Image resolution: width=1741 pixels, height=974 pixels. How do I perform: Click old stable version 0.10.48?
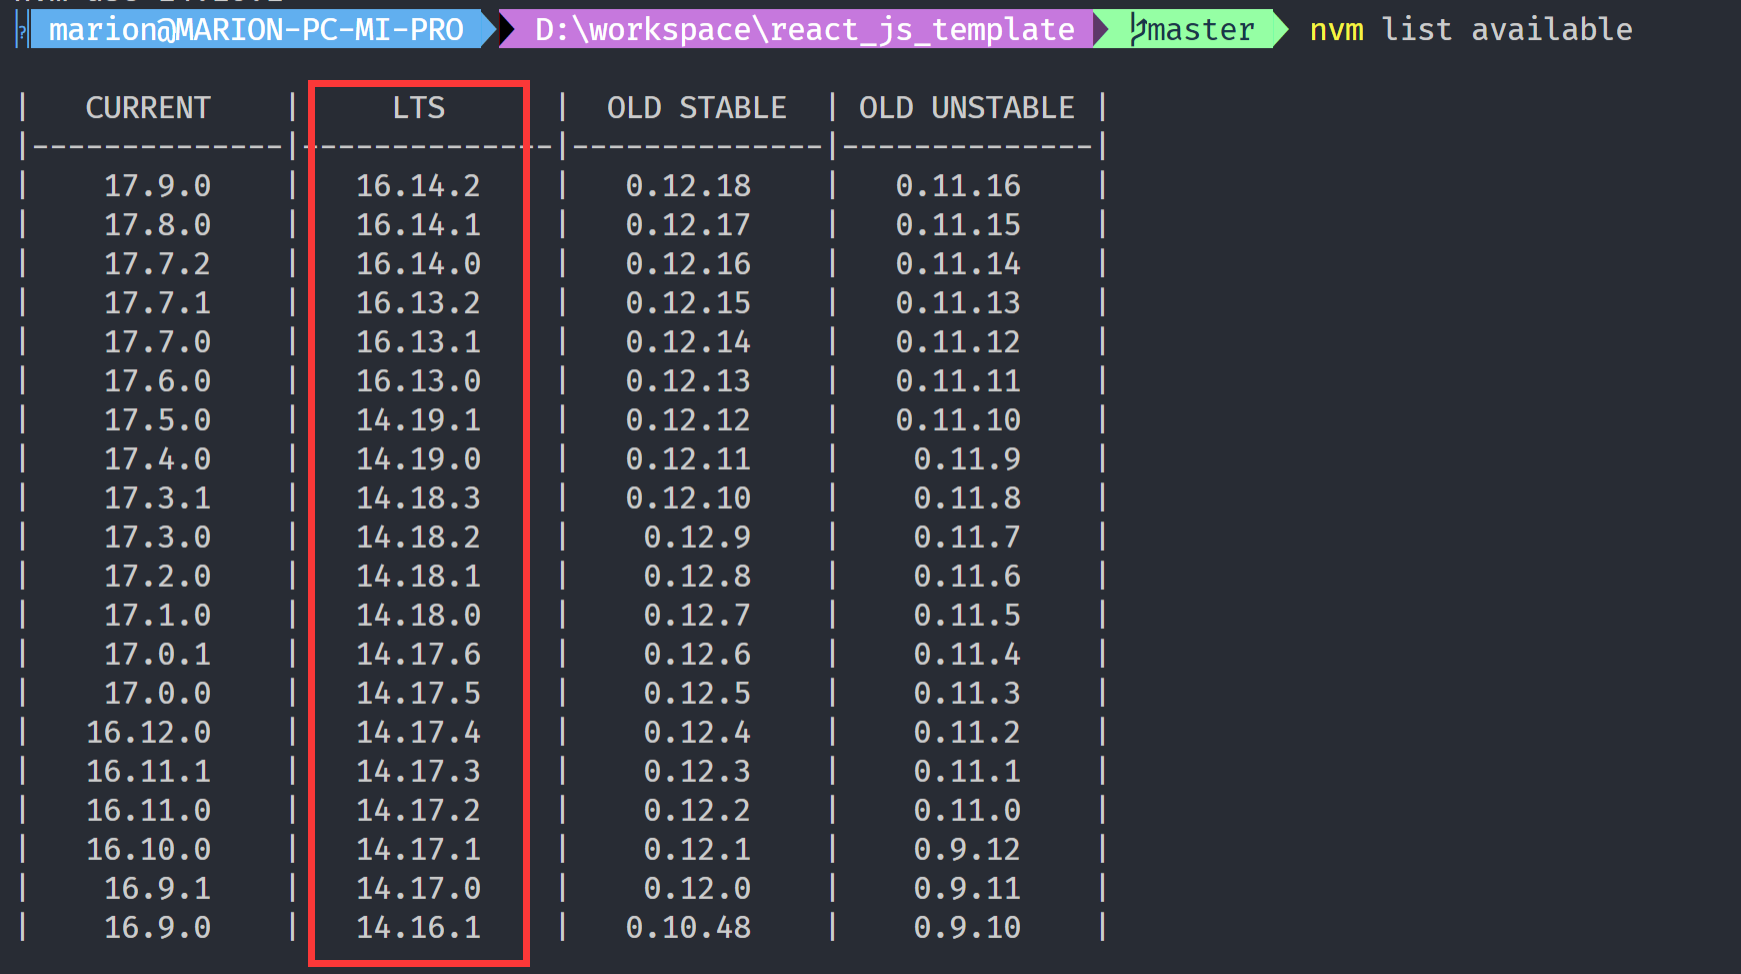(688, 927)
